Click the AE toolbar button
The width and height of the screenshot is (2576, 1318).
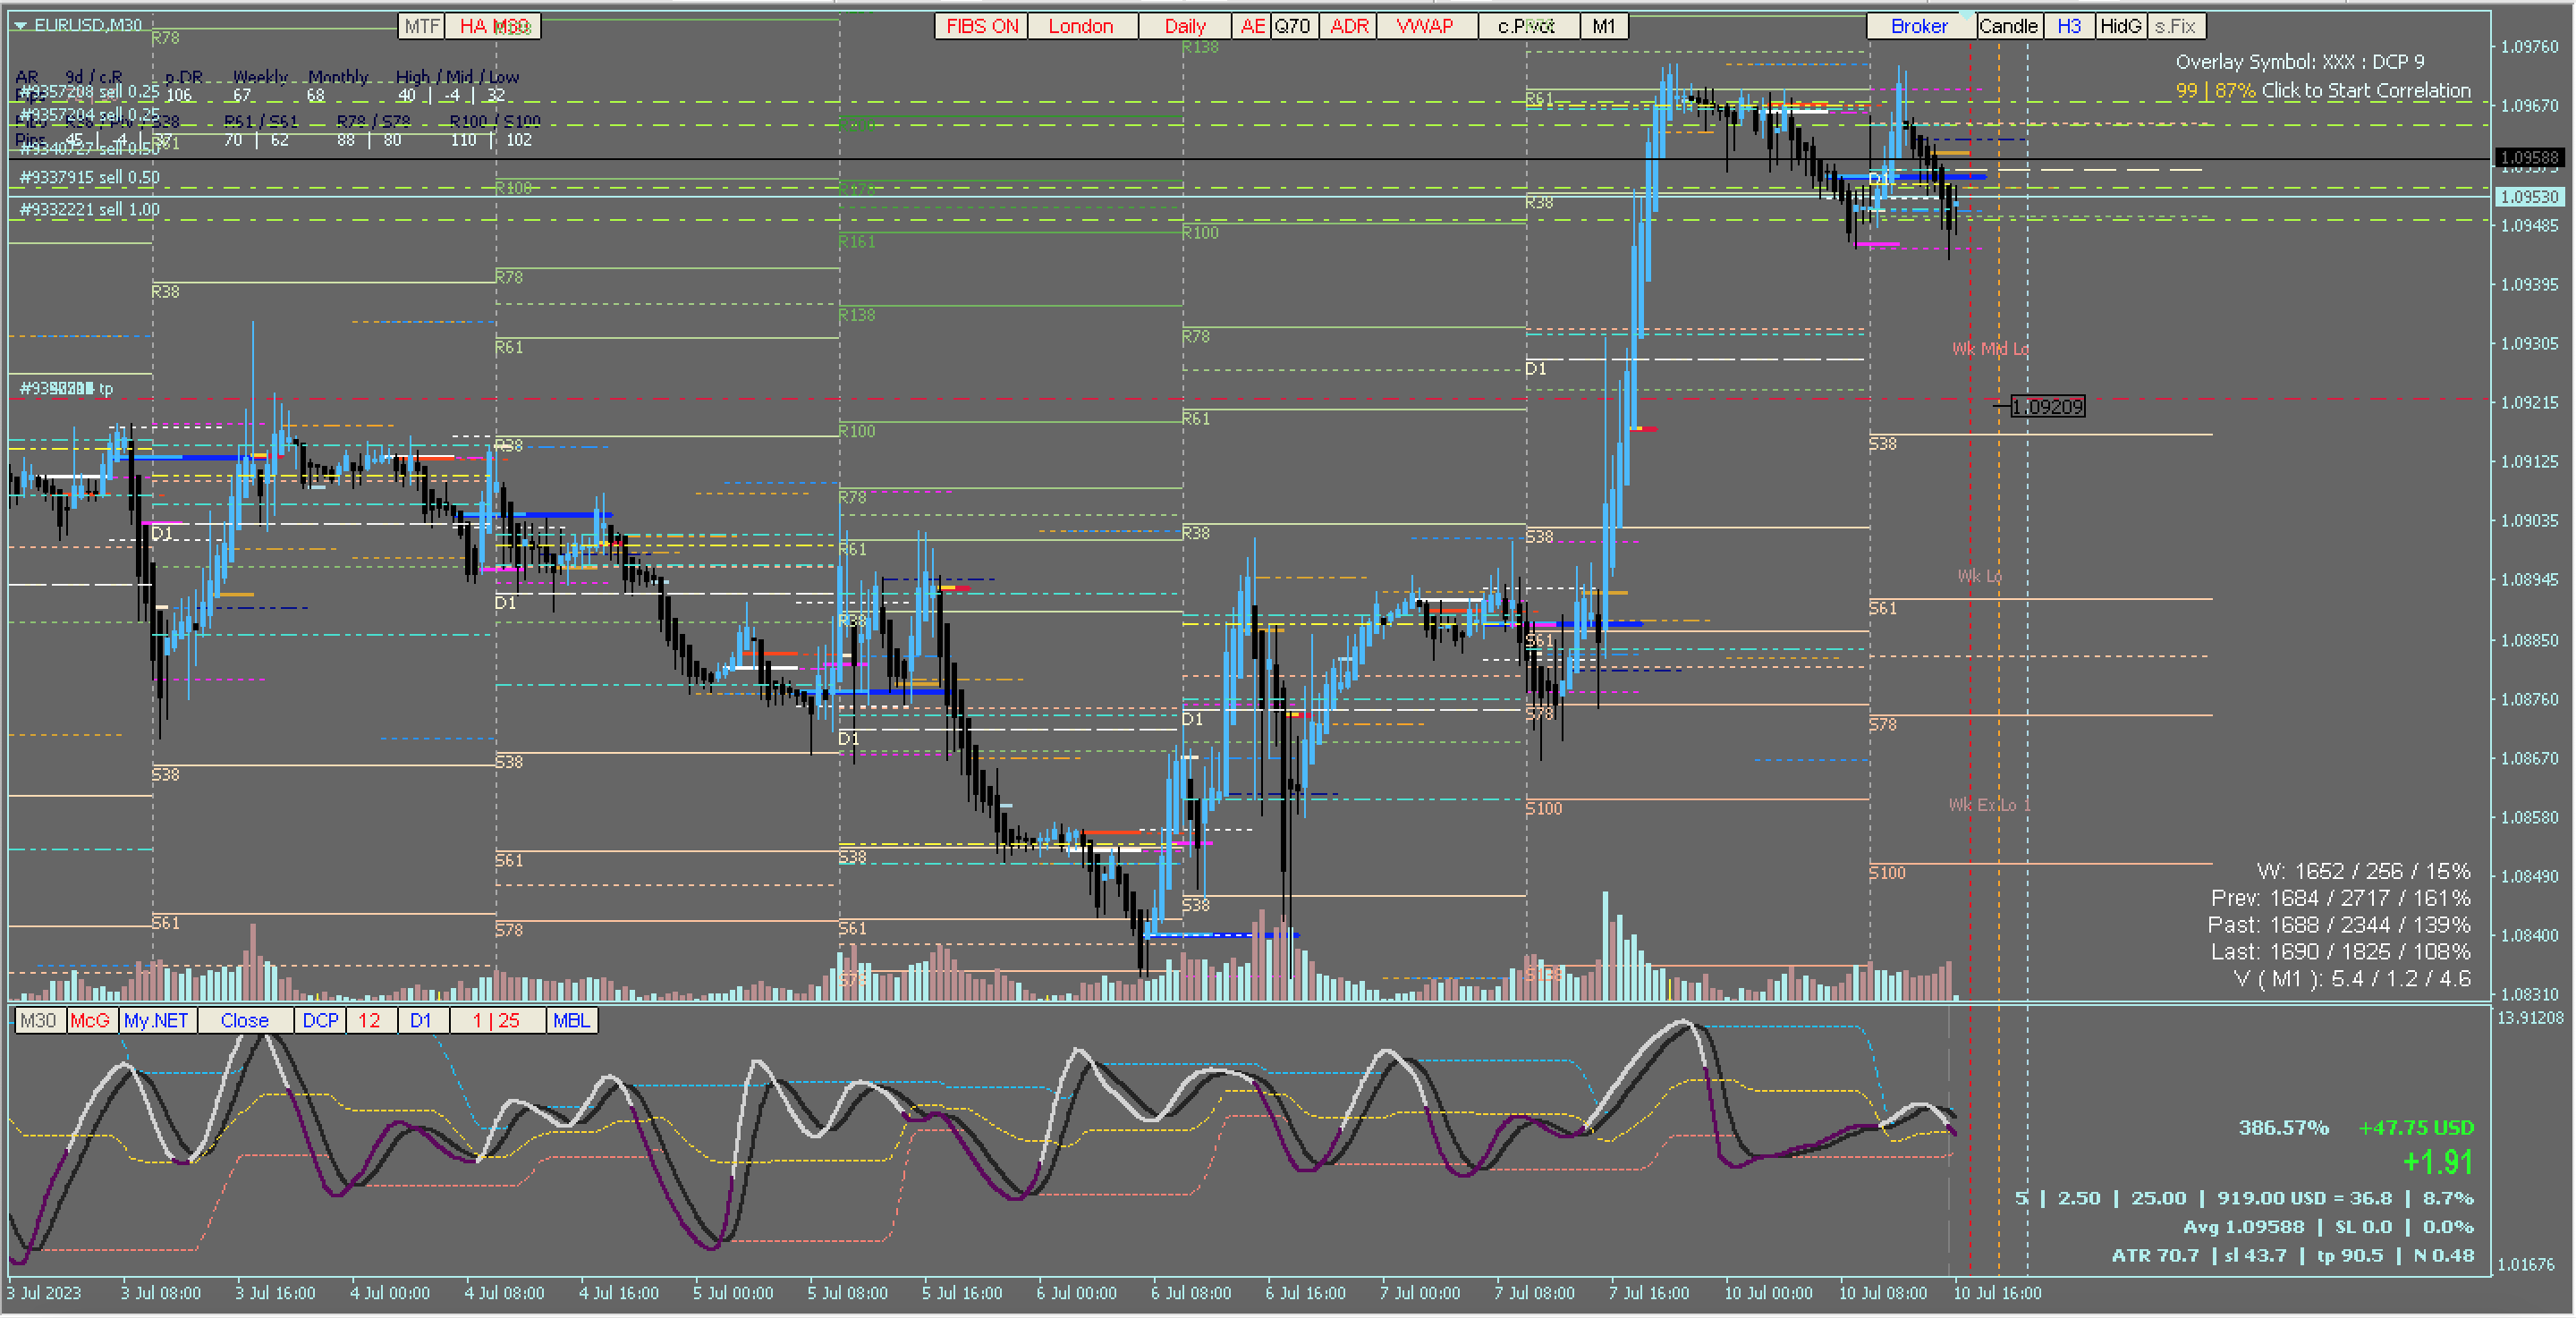(1252, 26)
